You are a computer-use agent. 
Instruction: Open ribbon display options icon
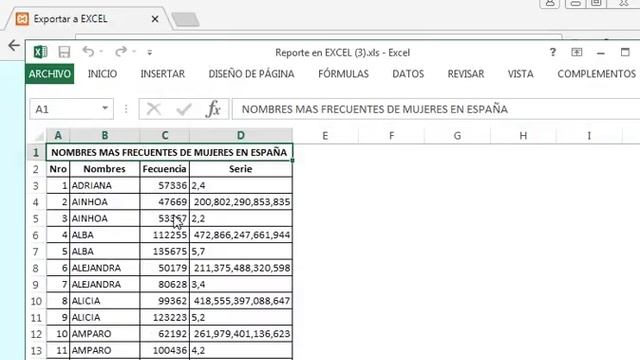(x=576, y=52)
